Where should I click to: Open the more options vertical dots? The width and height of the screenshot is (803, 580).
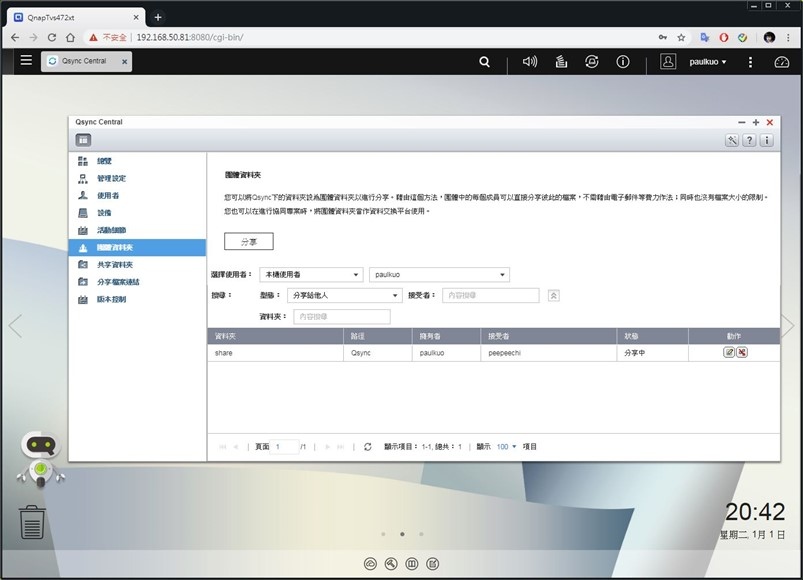[x=750, y=62]
